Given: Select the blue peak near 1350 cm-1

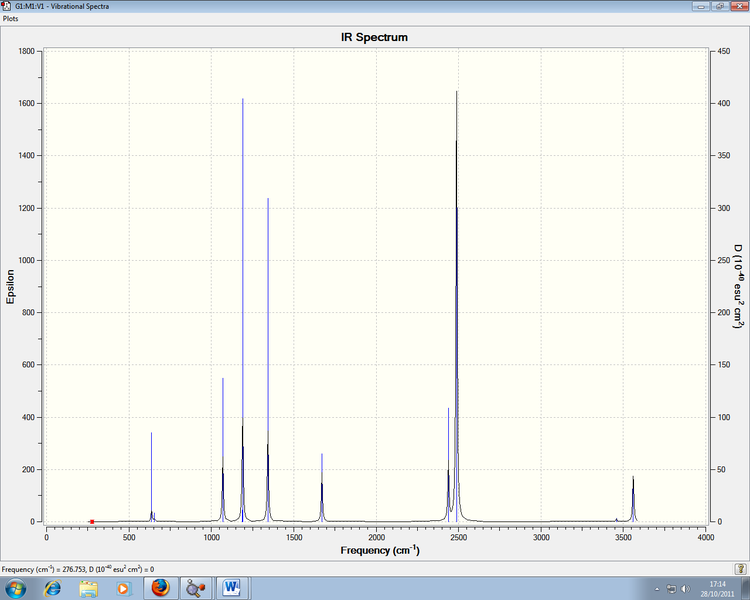Looking at the screenshot, I should (268, 360).
